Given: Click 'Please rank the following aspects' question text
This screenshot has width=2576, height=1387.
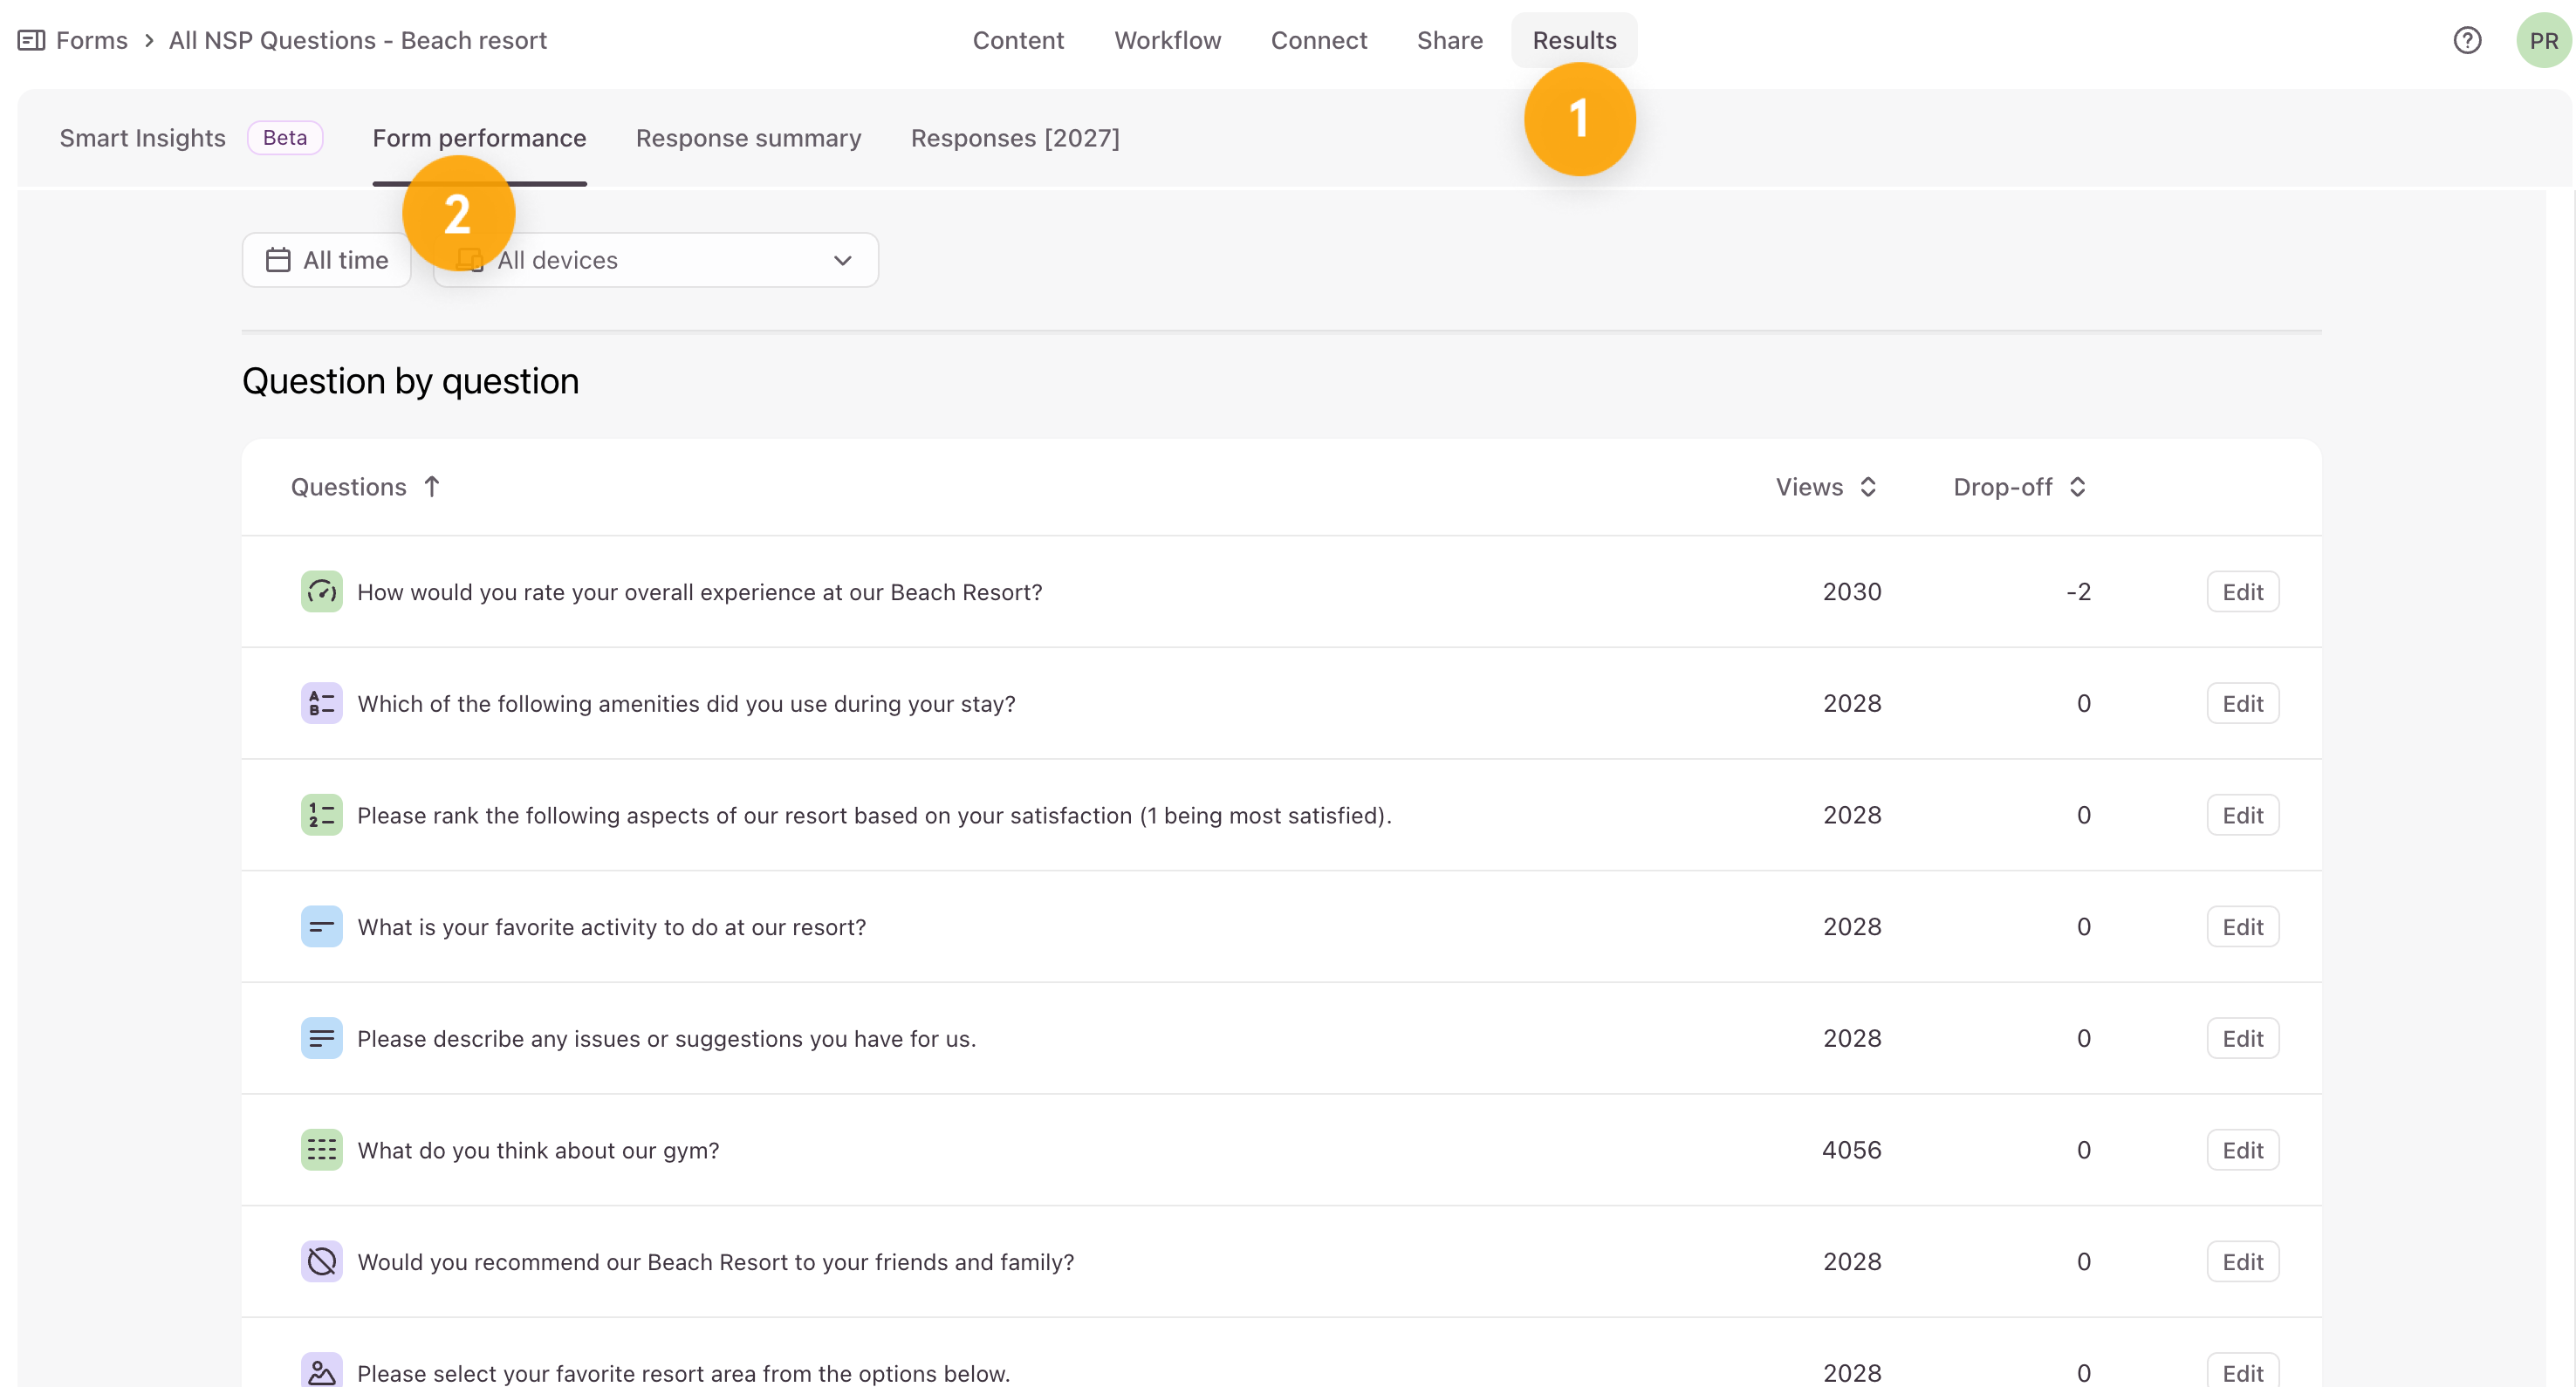Looking at the screenshot, I should pos(875,815).
